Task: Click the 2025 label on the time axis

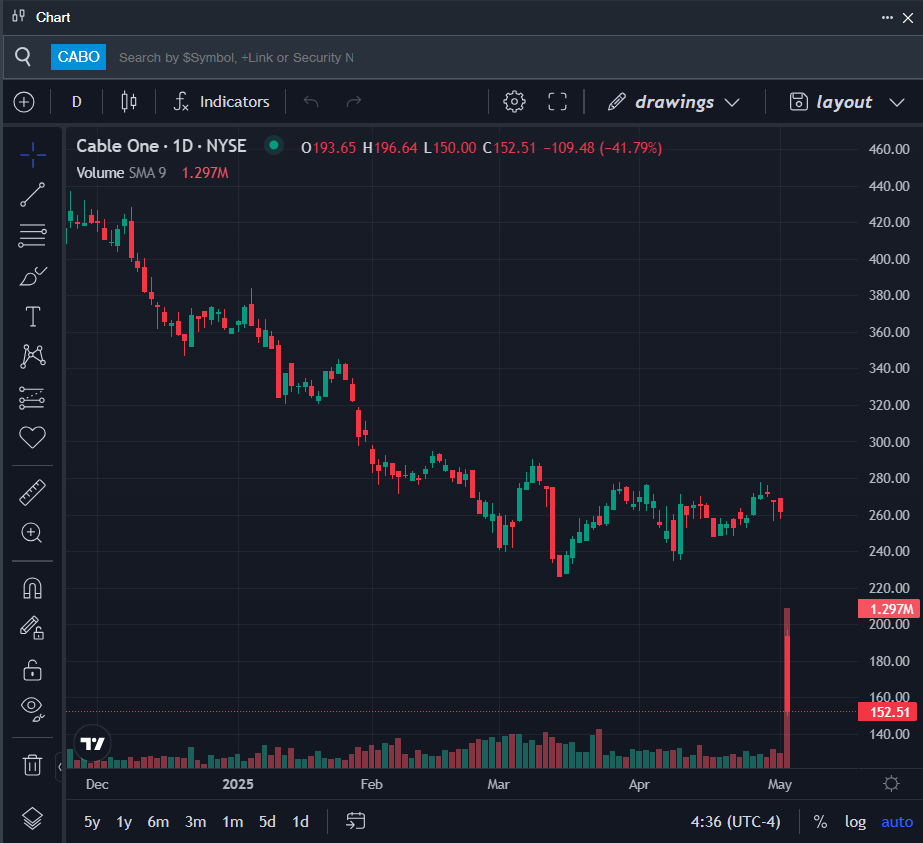Action: pyautogui.click(x=238, y=784)
